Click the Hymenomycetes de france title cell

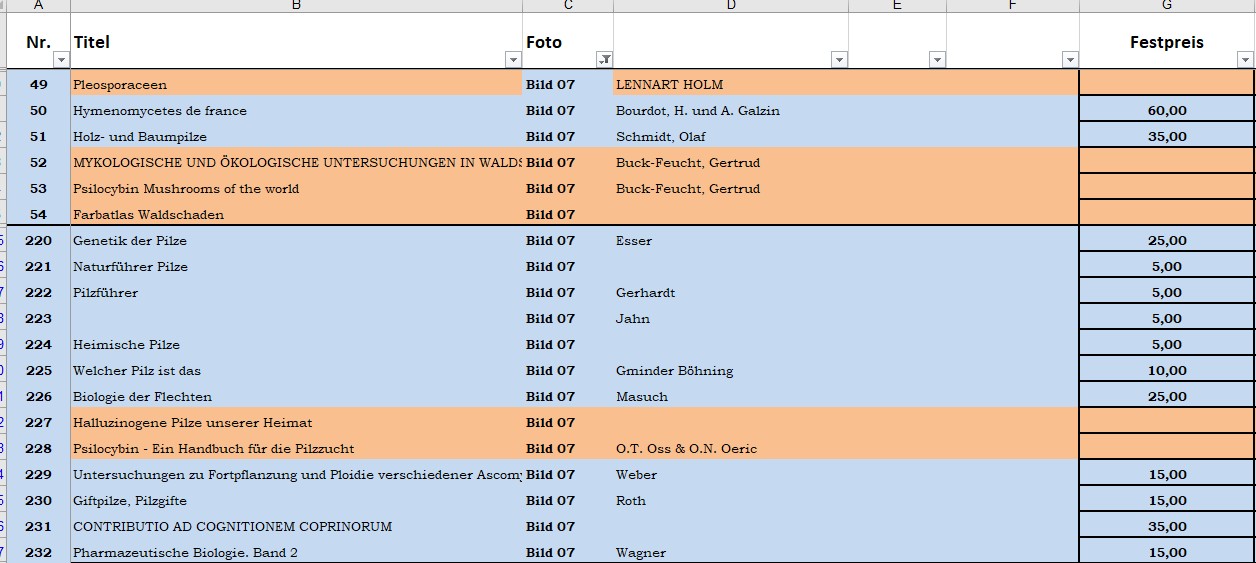pos(296,111)
